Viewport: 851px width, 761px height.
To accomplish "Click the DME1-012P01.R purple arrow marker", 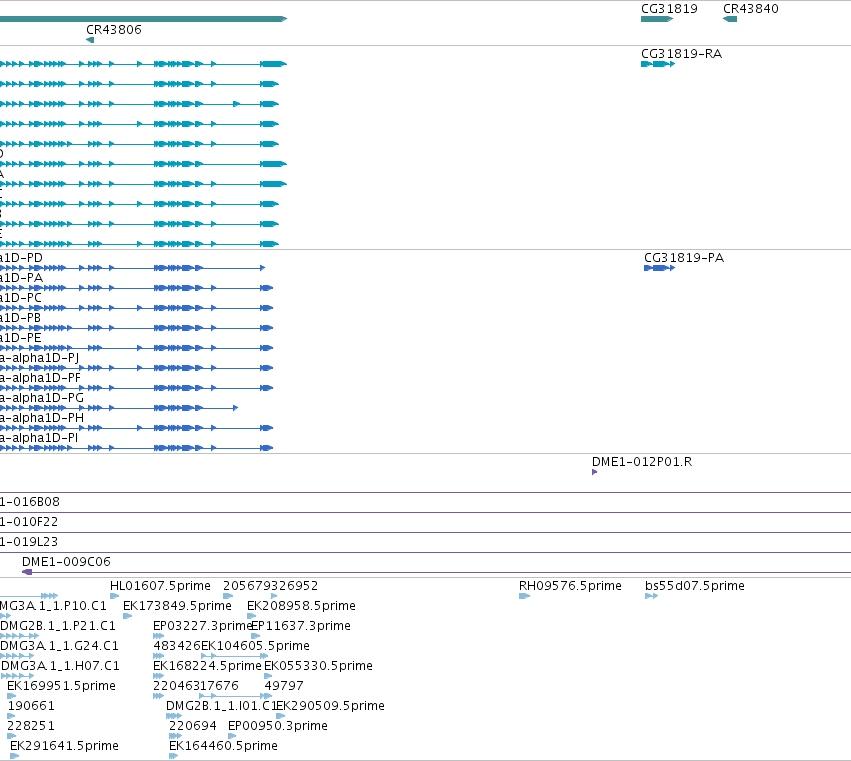I will click(594, 472).
